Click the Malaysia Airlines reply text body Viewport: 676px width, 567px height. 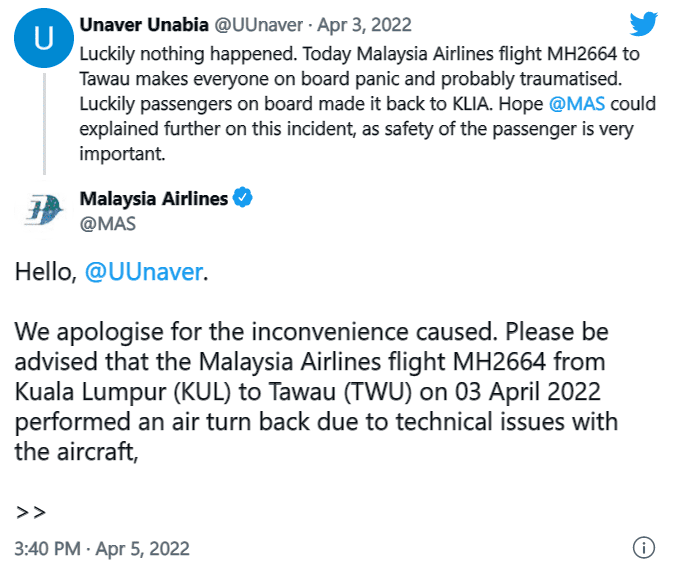[x=316, y=392]
